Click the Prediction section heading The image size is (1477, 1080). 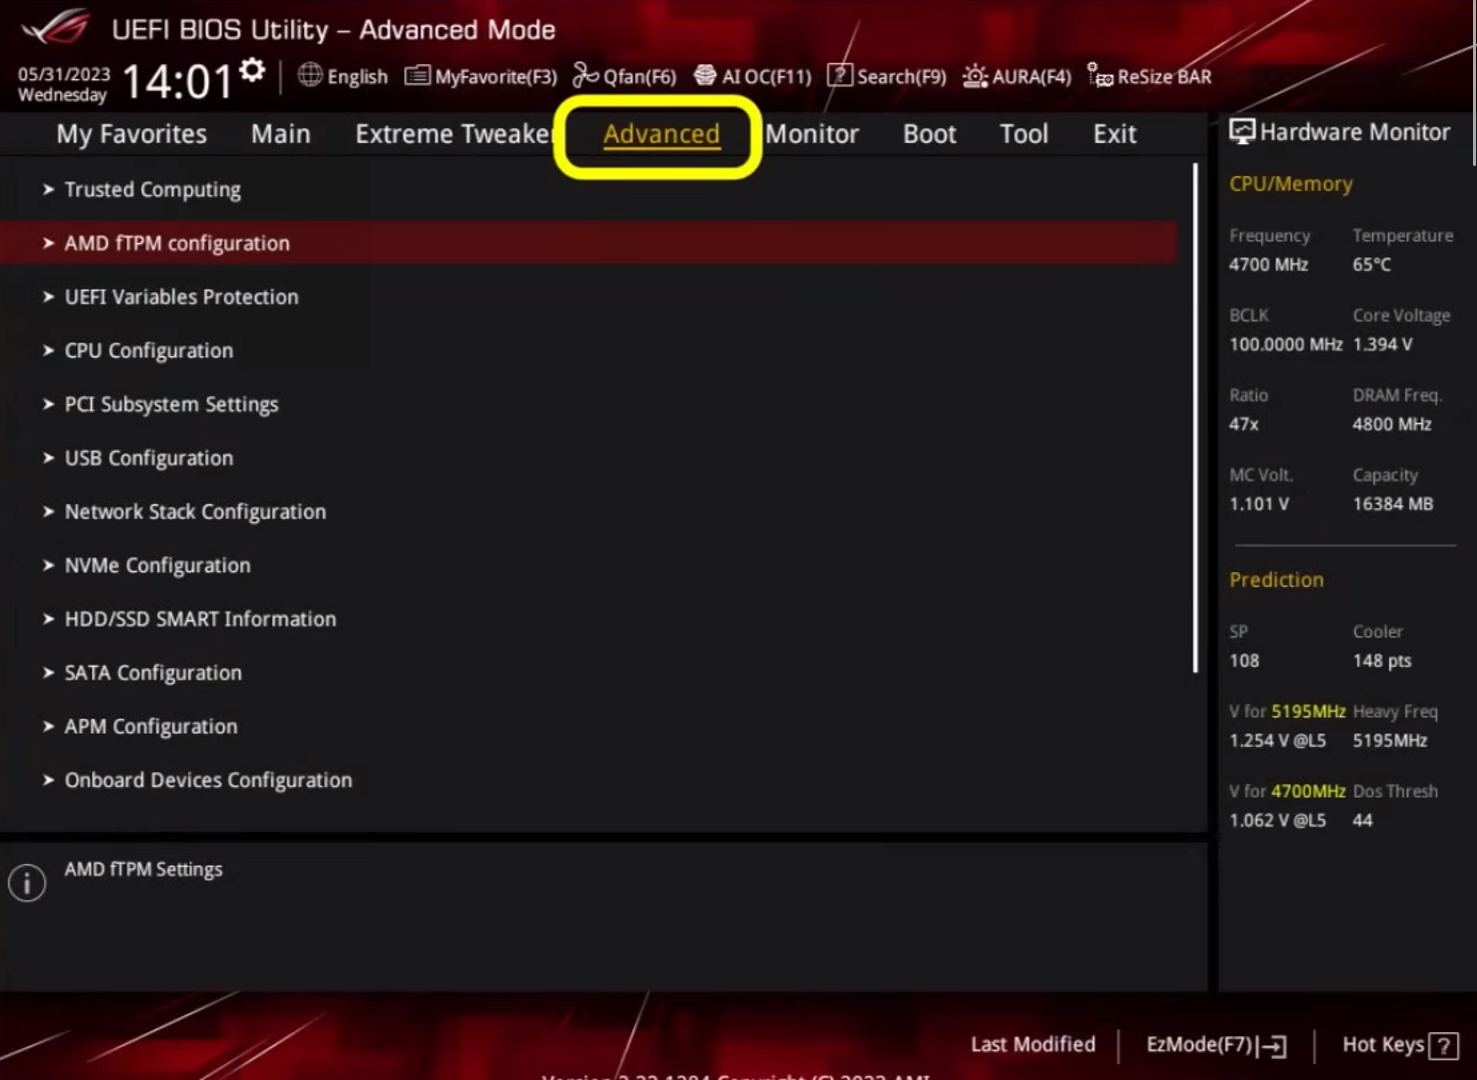pos(1276,580)
